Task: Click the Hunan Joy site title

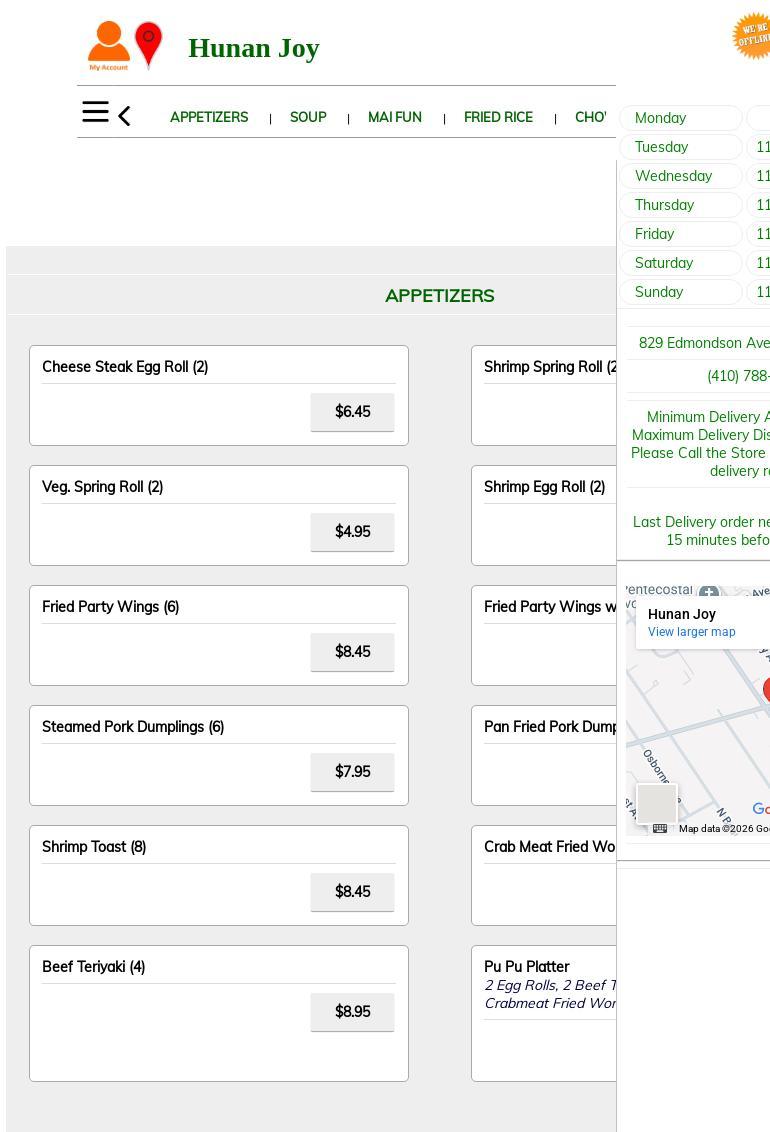Action: pyautogui.click(x=253, y=48)
